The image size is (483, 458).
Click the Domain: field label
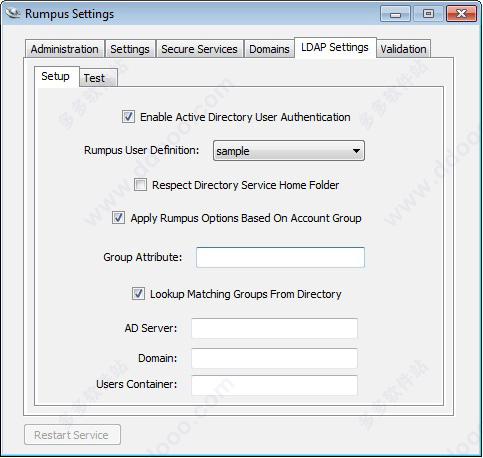(158, 358)
